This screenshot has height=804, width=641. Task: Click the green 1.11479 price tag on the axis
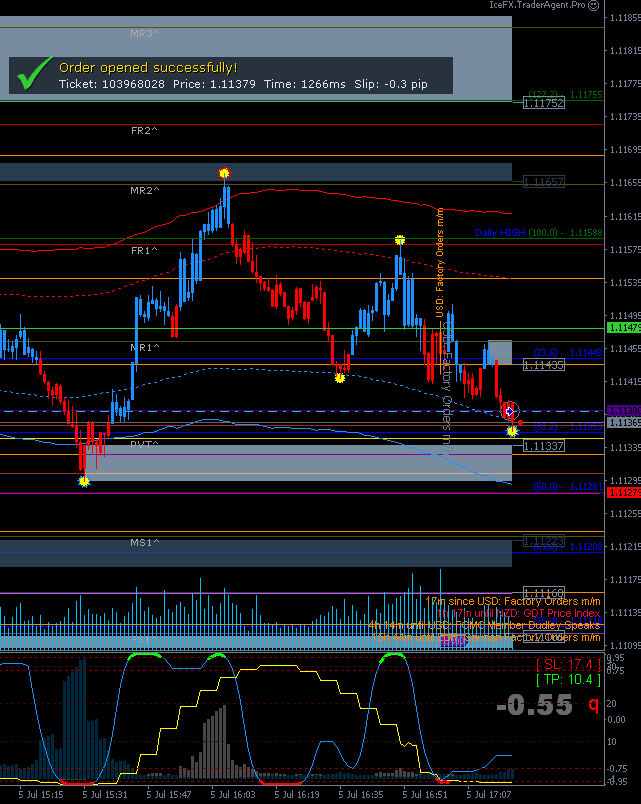(x=624, y=328)
